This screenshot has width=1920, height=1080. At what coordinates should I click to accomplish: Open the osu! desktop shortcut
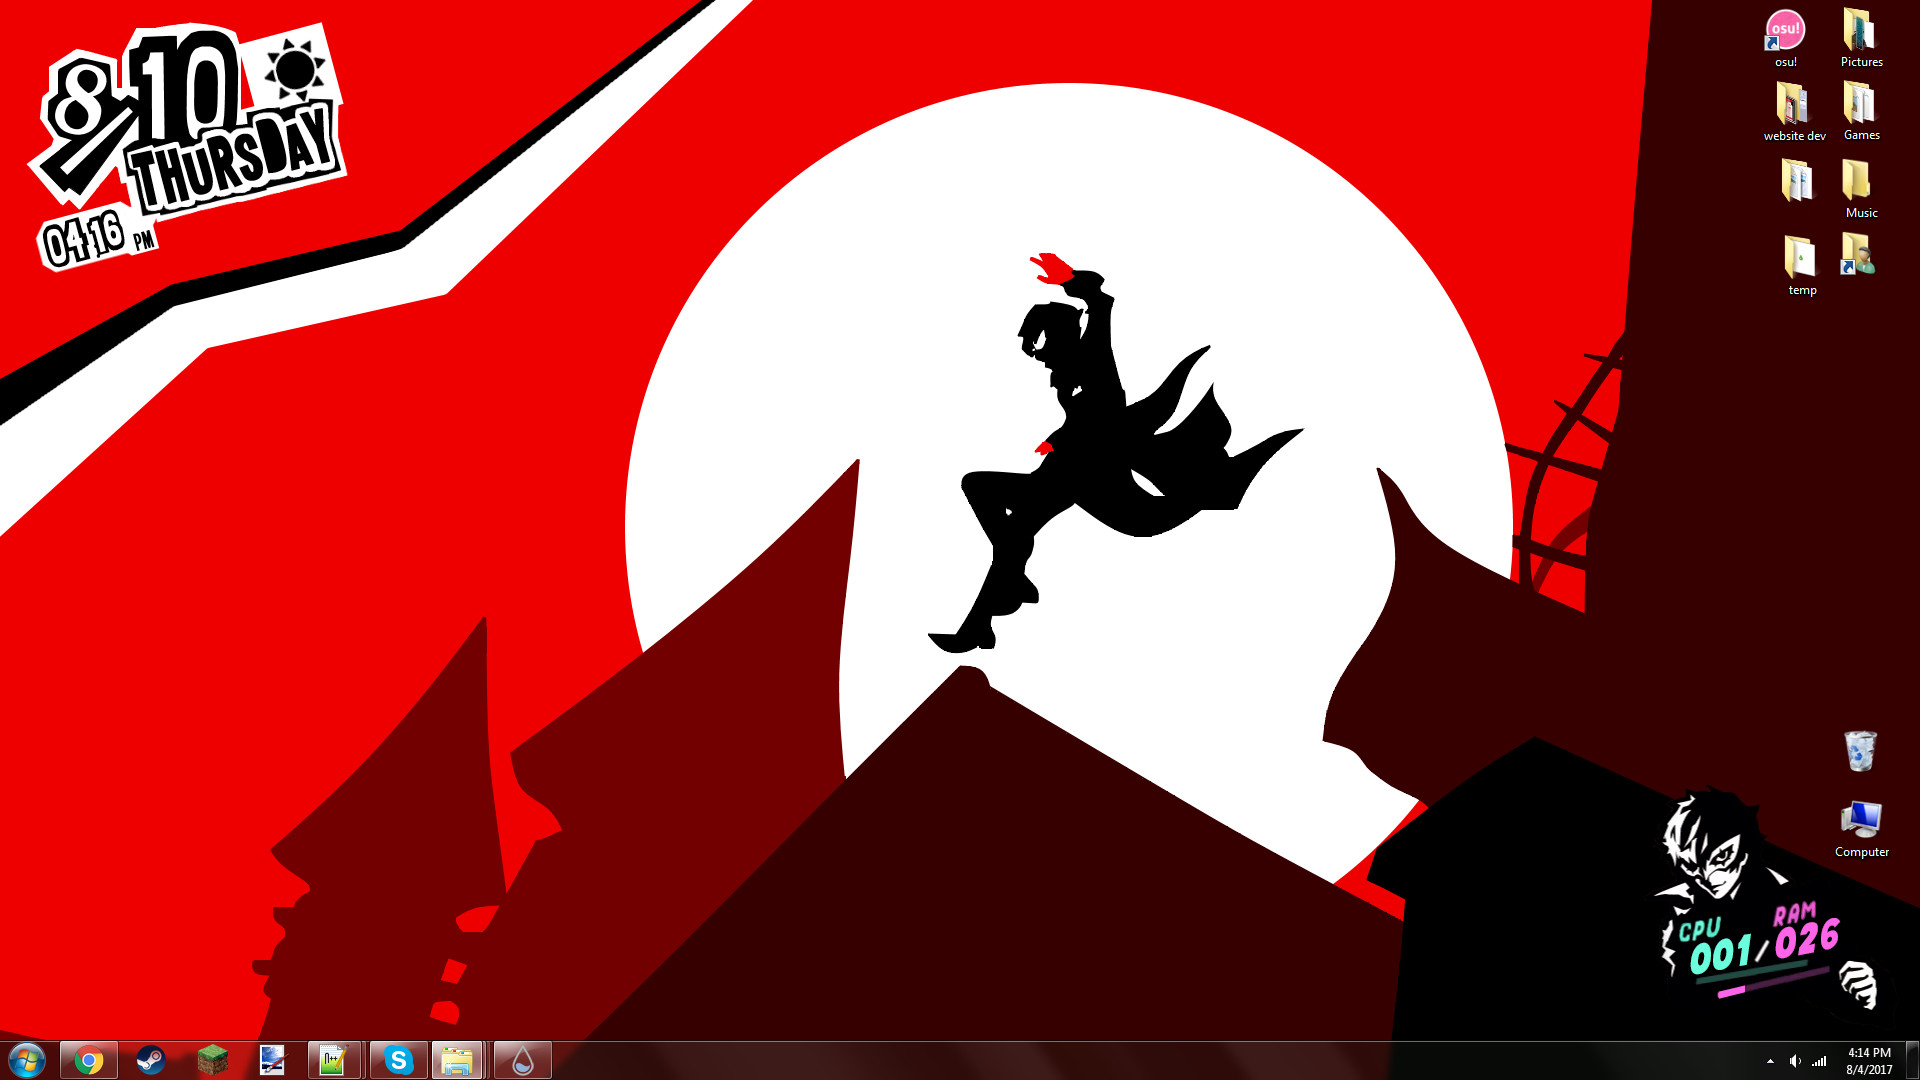coord(1785,38)
